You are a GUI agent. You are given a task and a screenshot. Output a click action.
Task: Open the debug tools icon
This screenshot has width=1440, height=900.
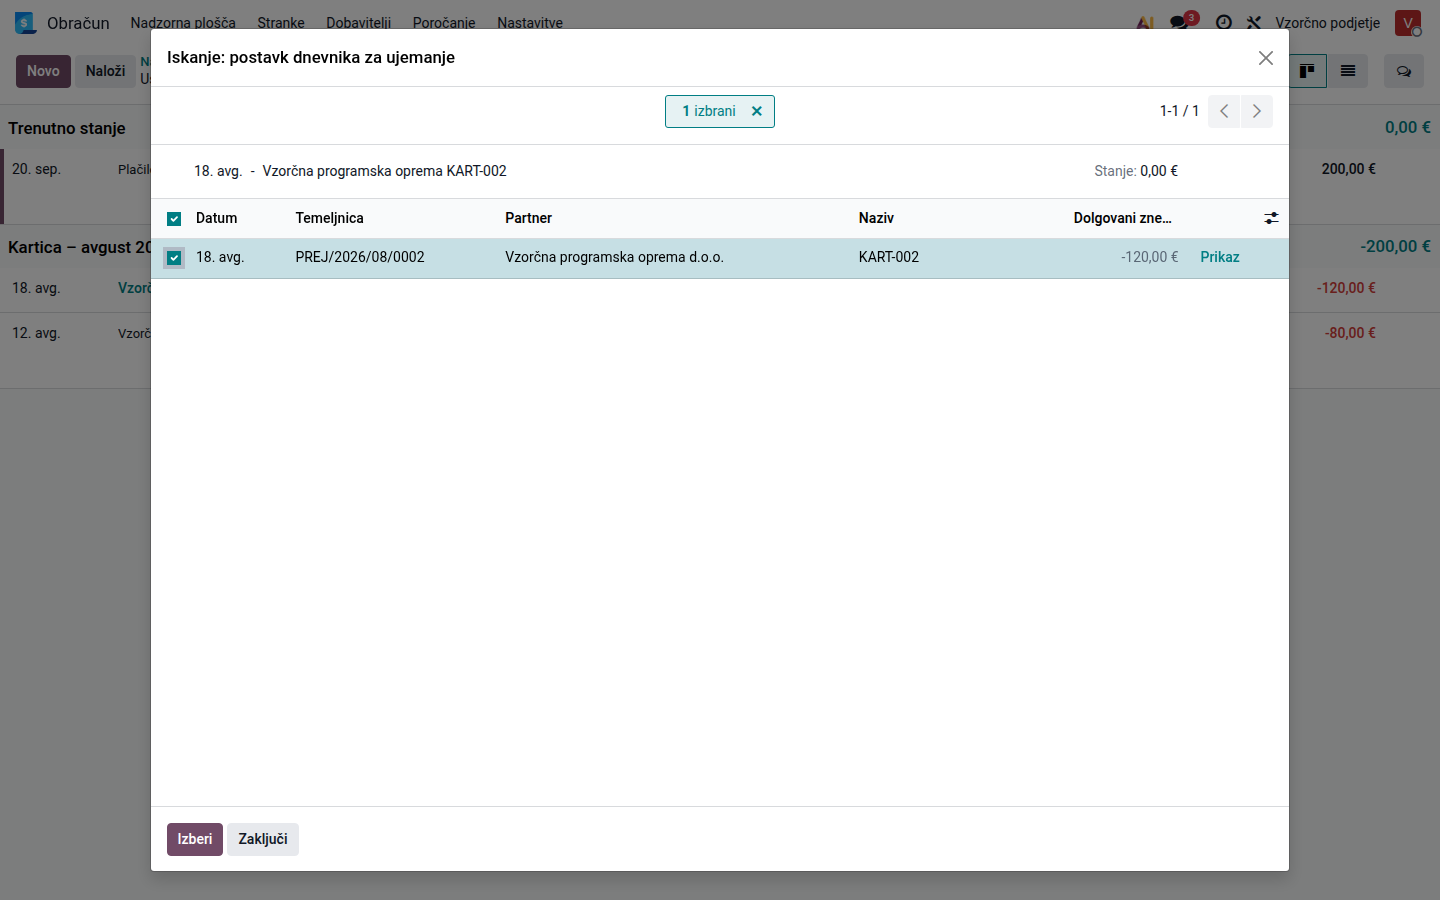pyautogui.click(x=1254, y=22)
